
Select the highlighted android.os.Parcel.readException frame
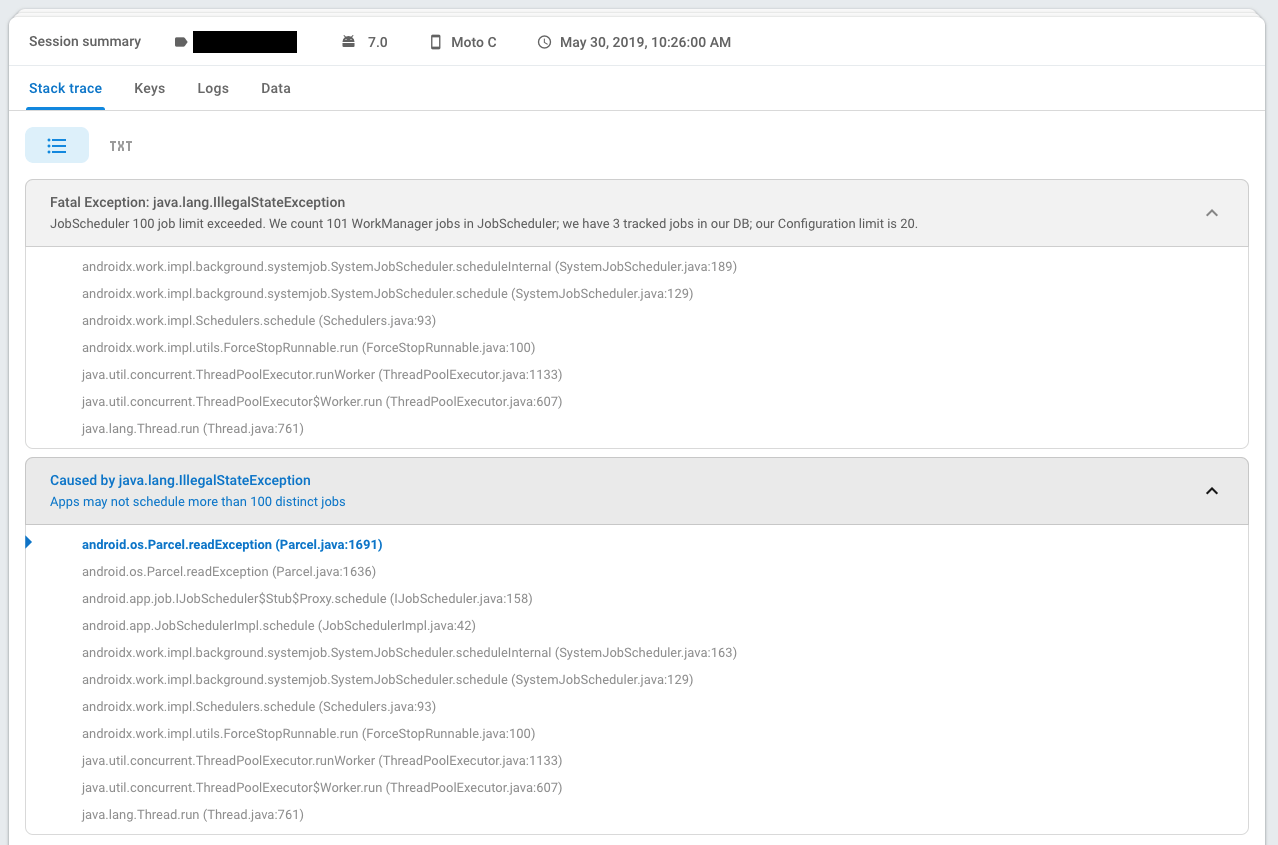232,545
